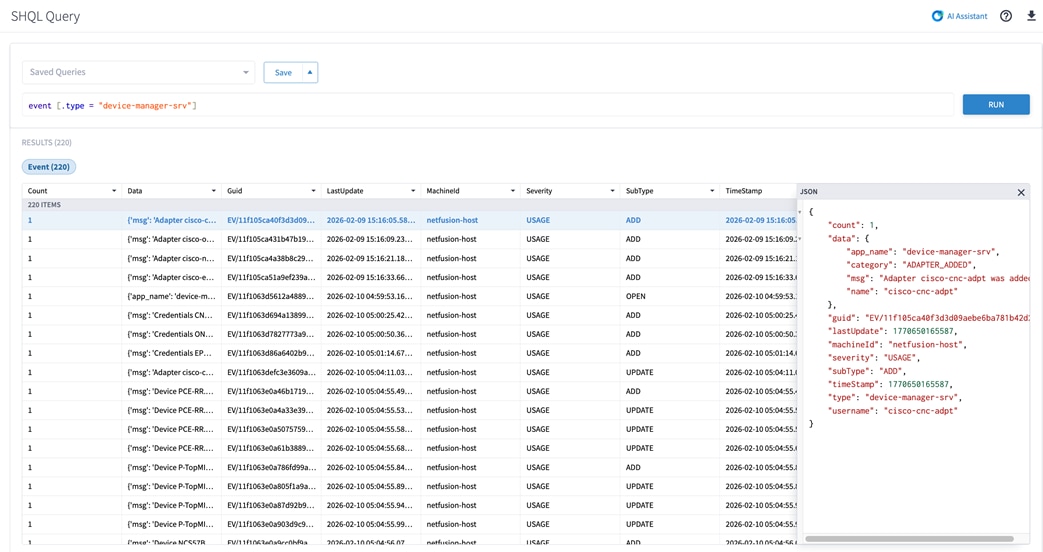Click the lastUpdate value 1770650165587 in JSON
This screenshot has width=1043, height=552.
[923, 331]
